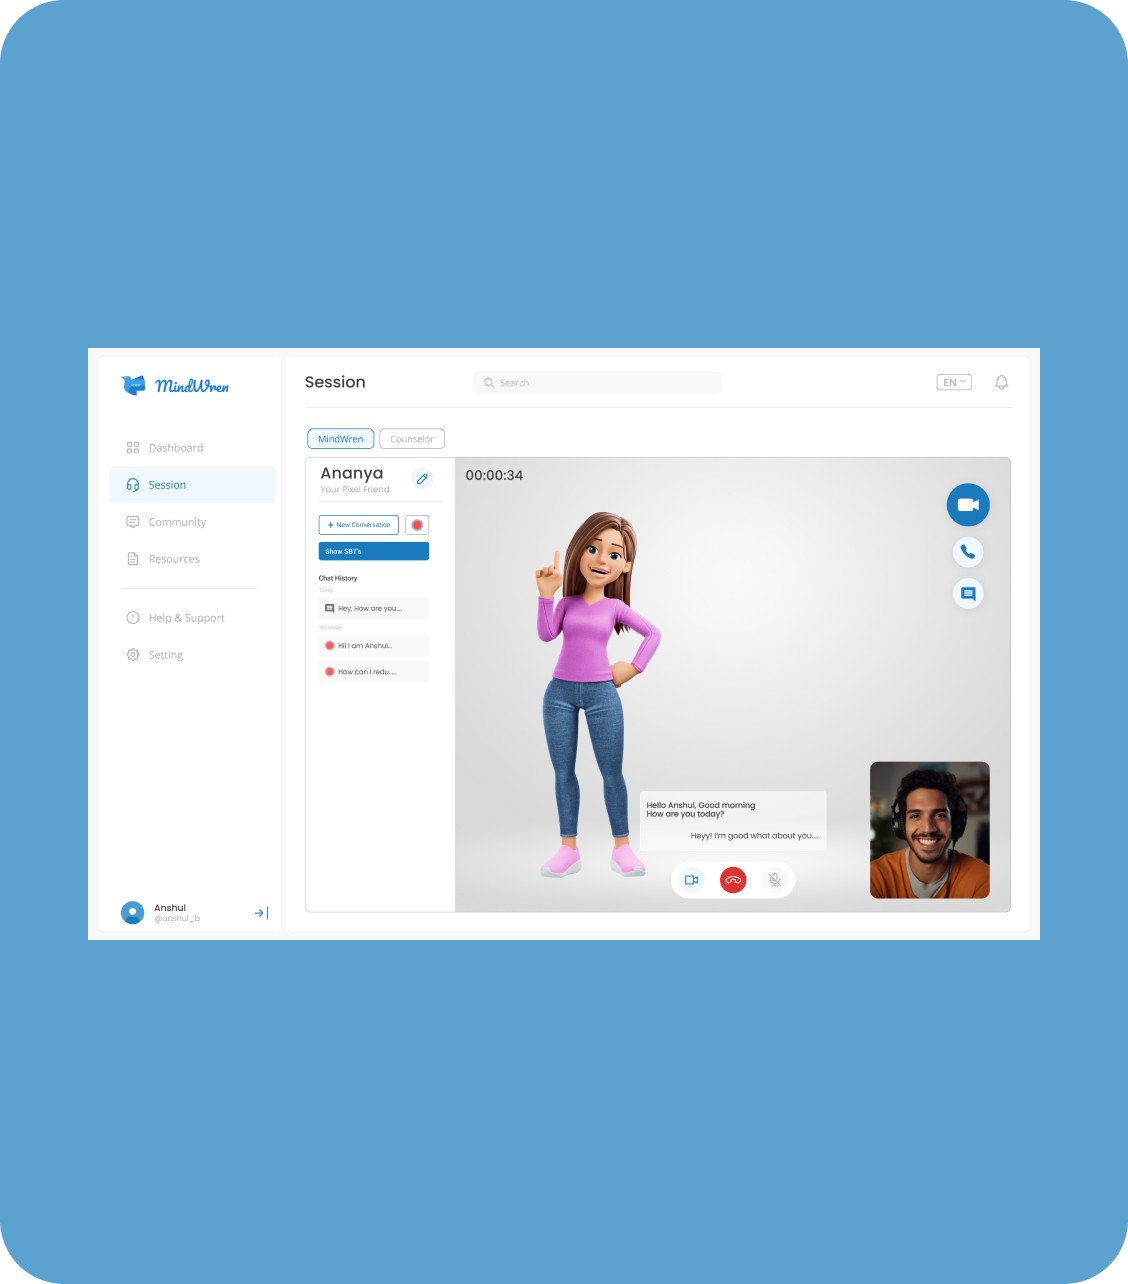Click the MindWren bird logo
The image size is (1128, 1284).
pyautogui.click(x=133, y=385)
